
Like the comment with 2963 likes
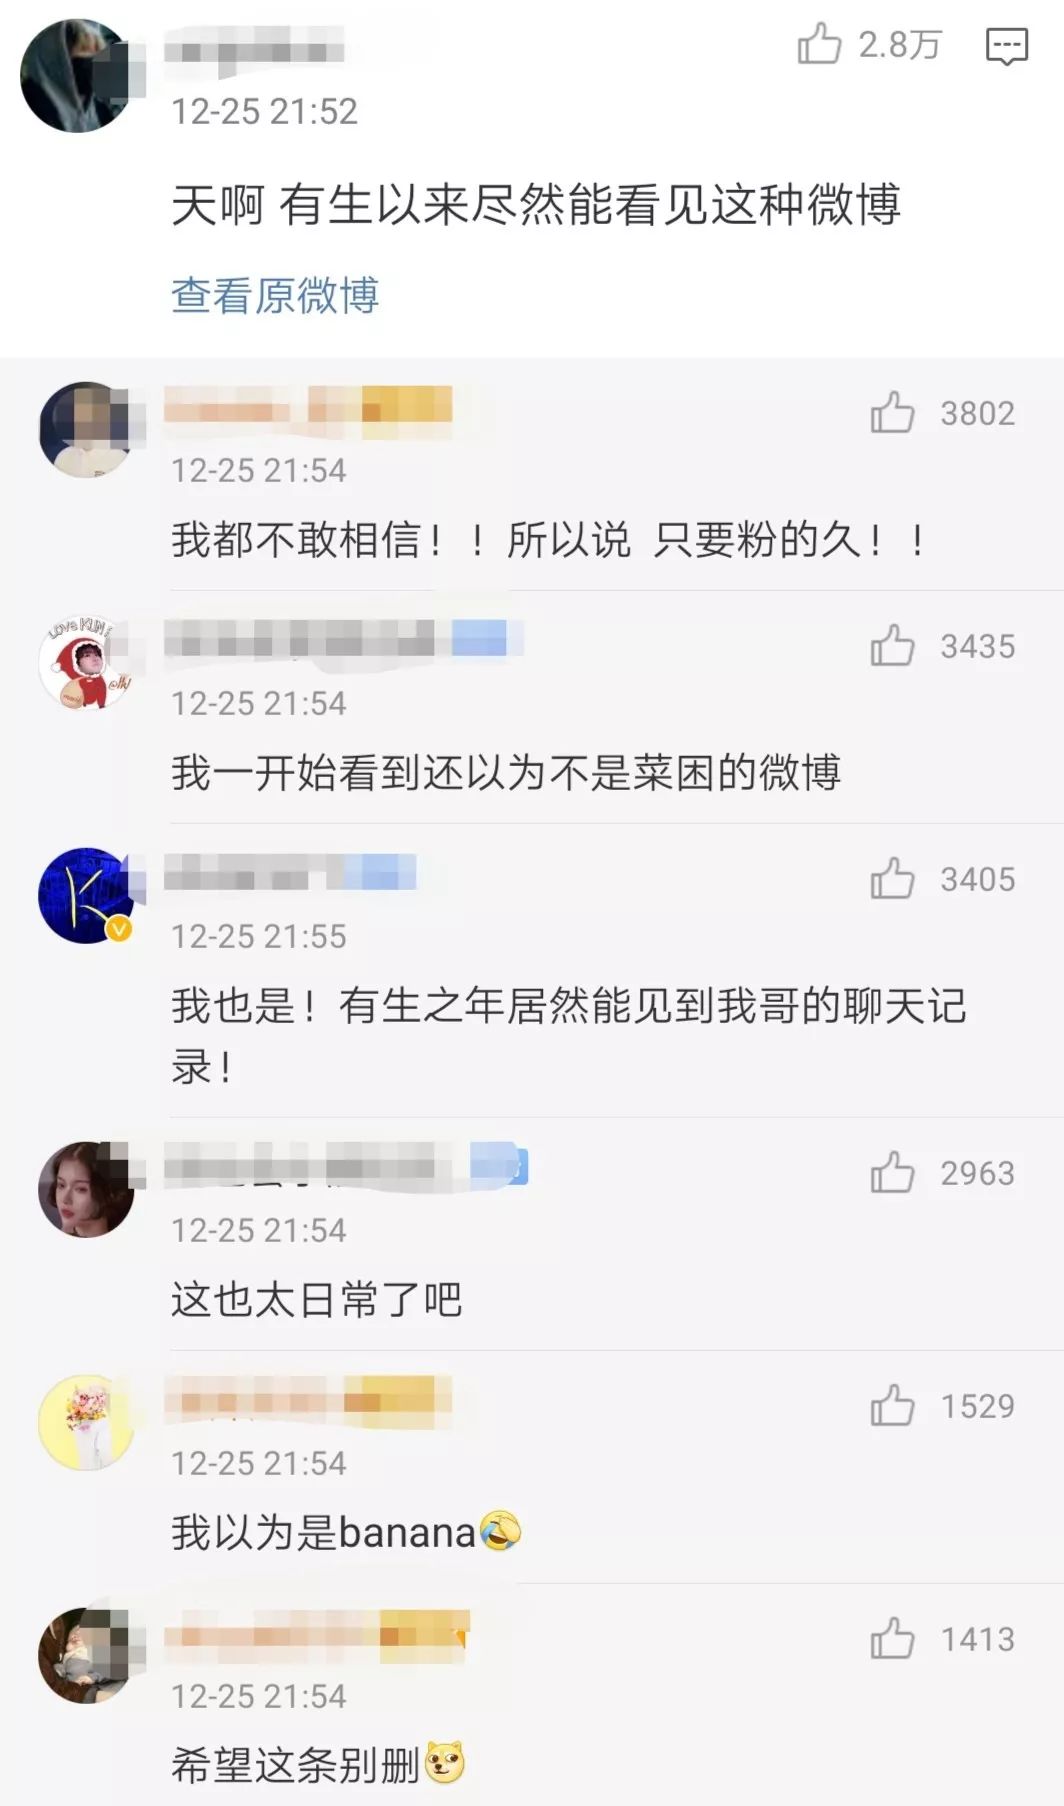[892, 1172]
